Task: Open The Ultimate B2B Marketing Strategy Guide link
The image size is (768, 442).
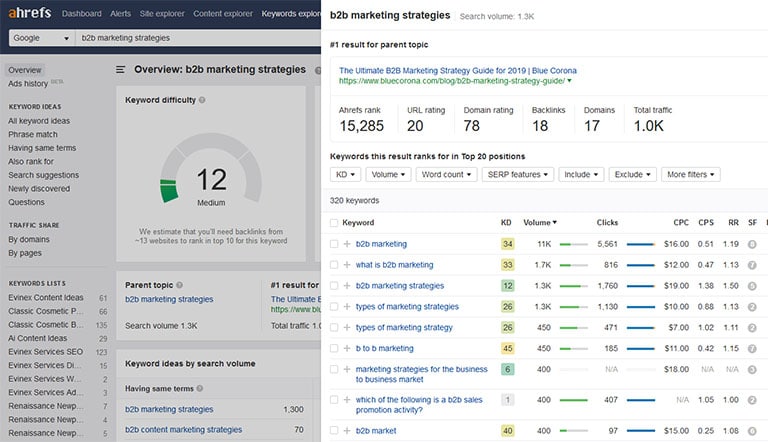Action: [457, 71]
